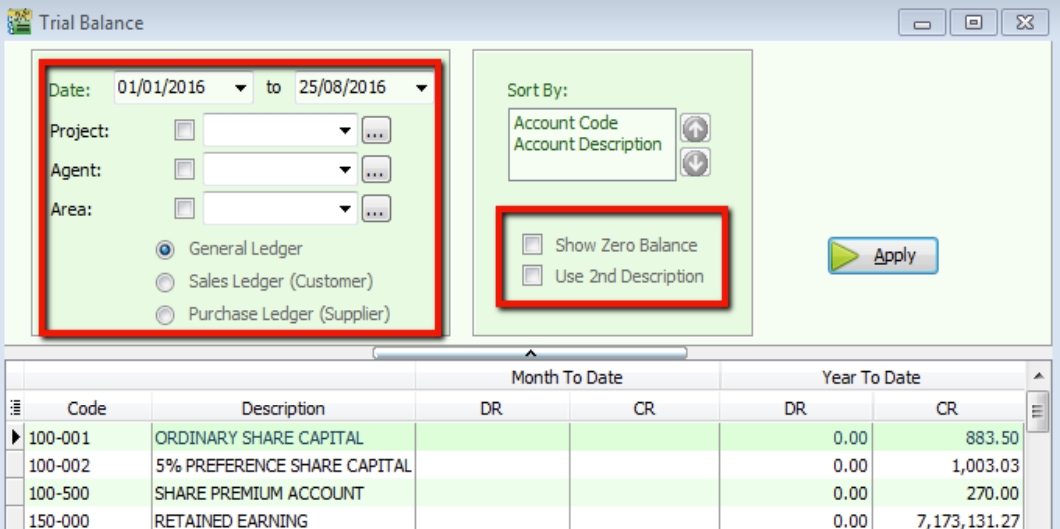This screenshot has height=529, width=1060.
Task: Collapse the filter panel using the splitter arrow
Action: 530,352
